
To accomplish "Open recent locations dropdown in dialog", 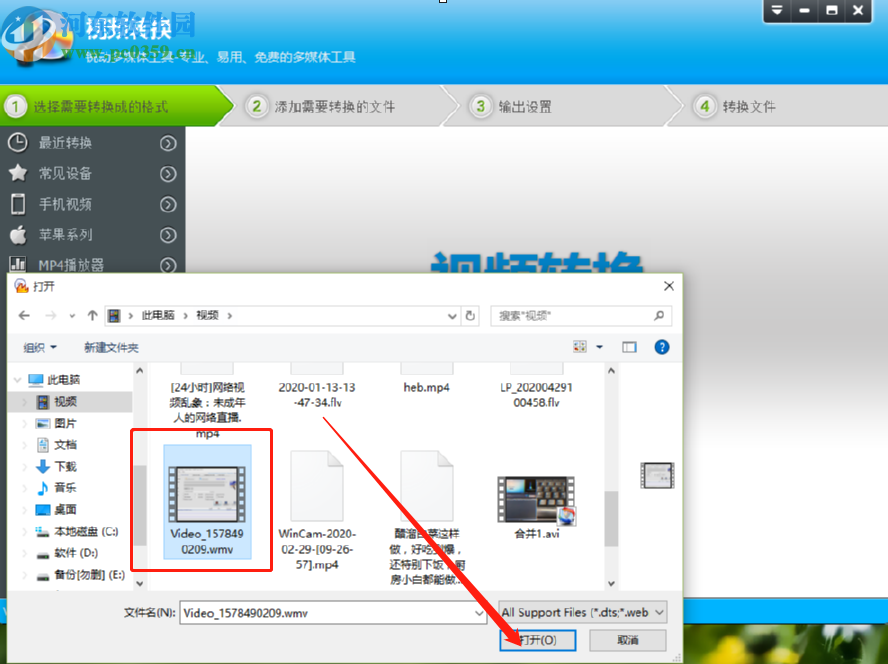I will pos(72,316).
